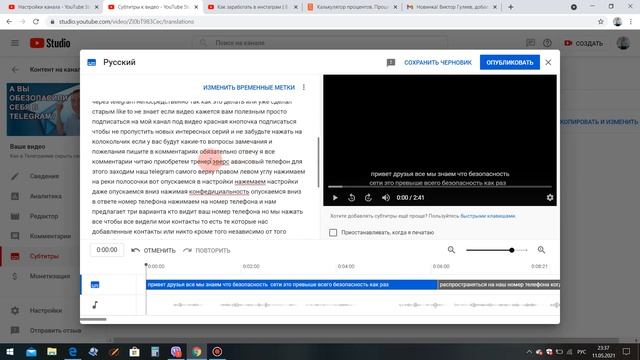Click the YouTube Studio logo
This screenshot has height=360, width=640.
[x=50, y=43]
